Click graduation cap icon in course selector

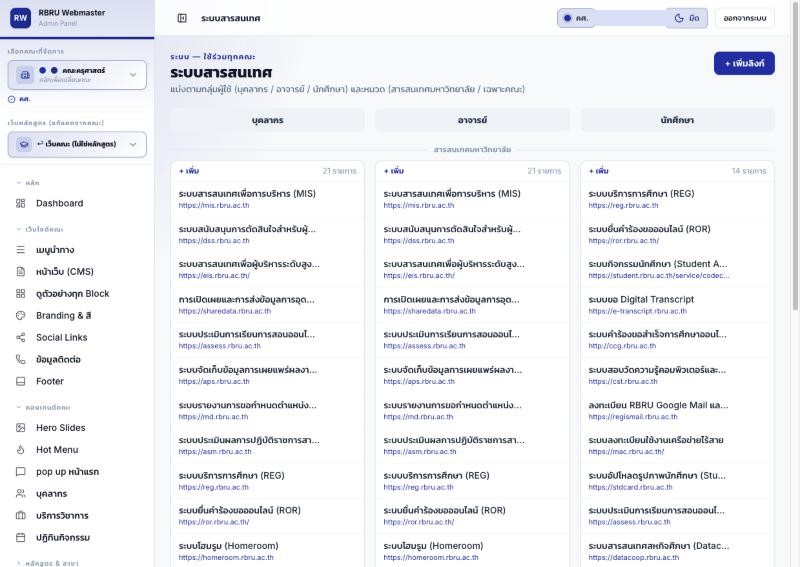pyautogui.click(x=24, y=144)
